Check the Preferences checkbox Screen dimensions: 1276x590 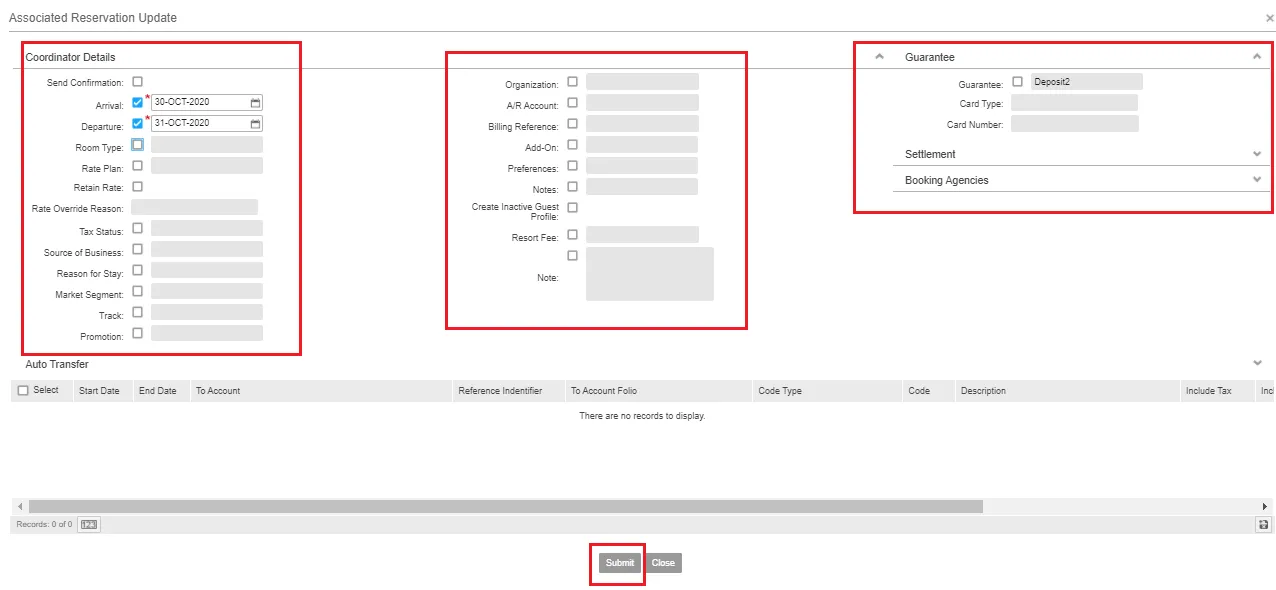point(573,166)
